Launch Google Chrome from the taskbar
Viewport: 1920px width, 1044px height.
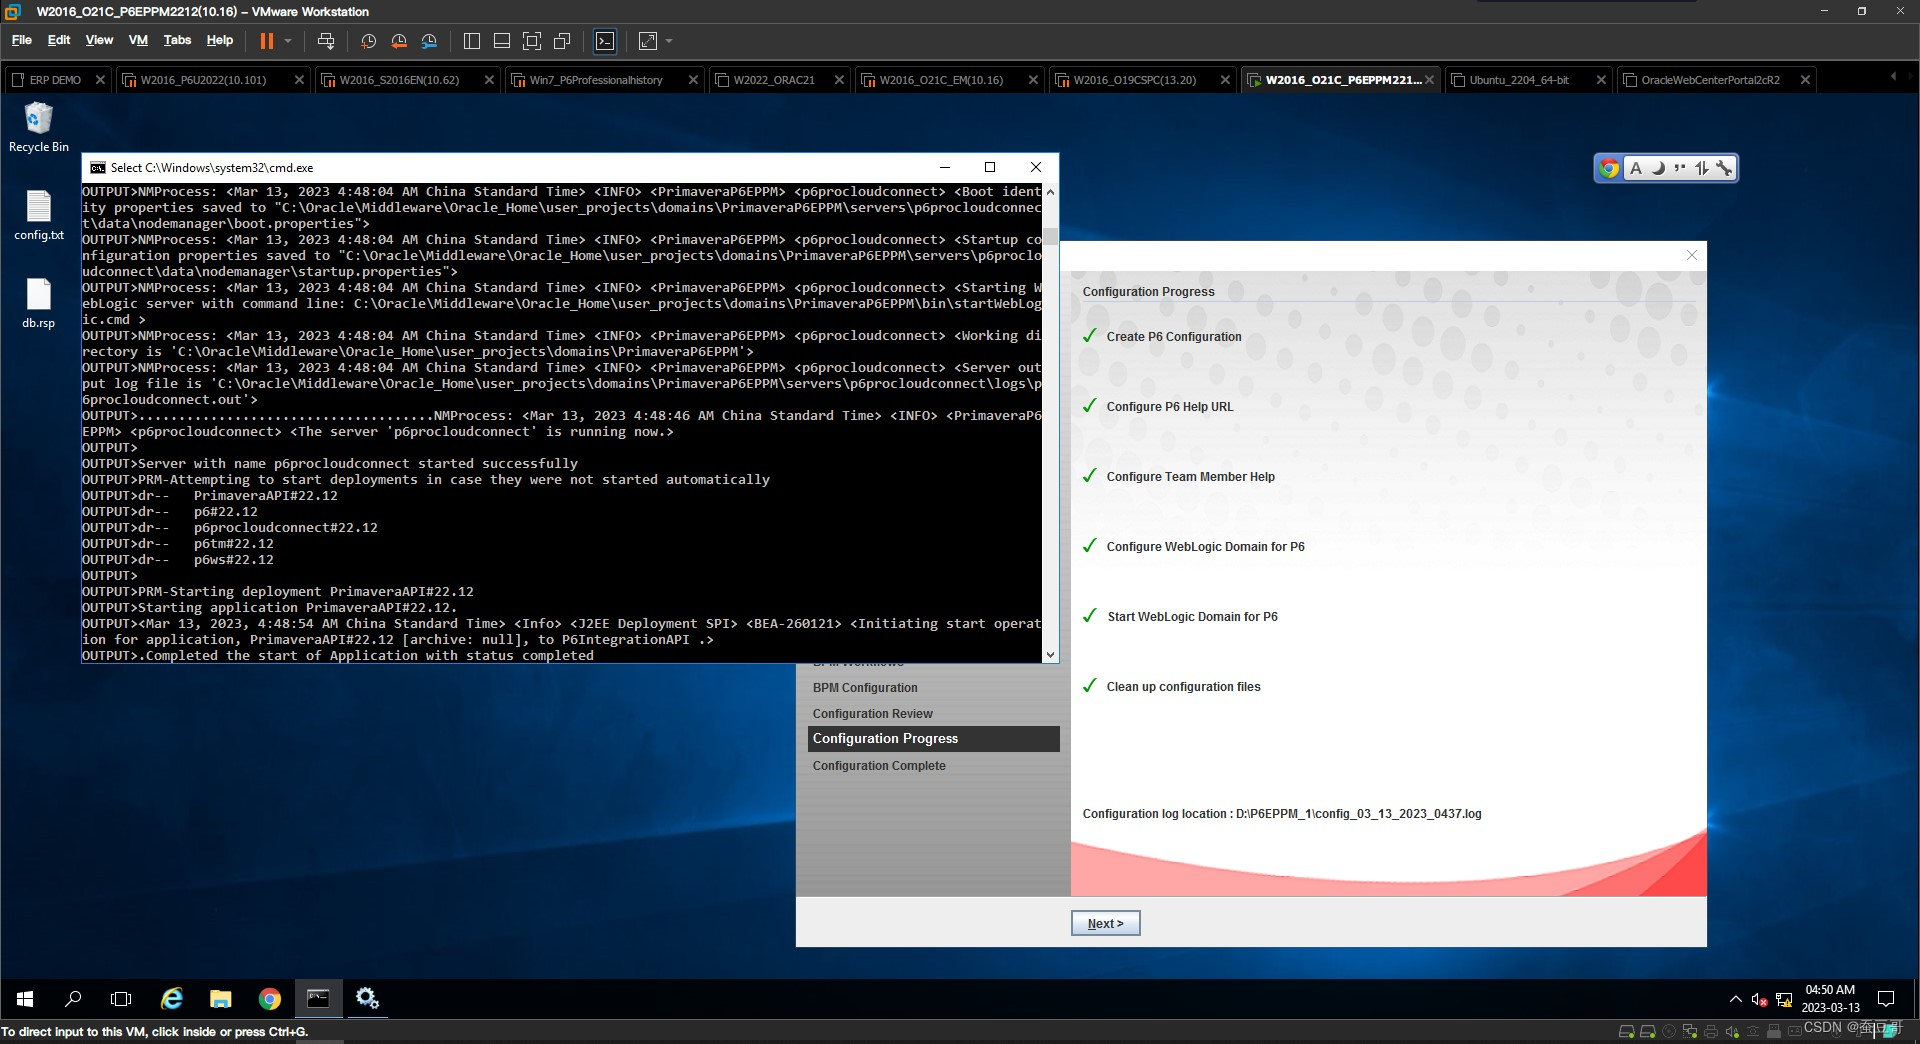click(x=270, y=998)
